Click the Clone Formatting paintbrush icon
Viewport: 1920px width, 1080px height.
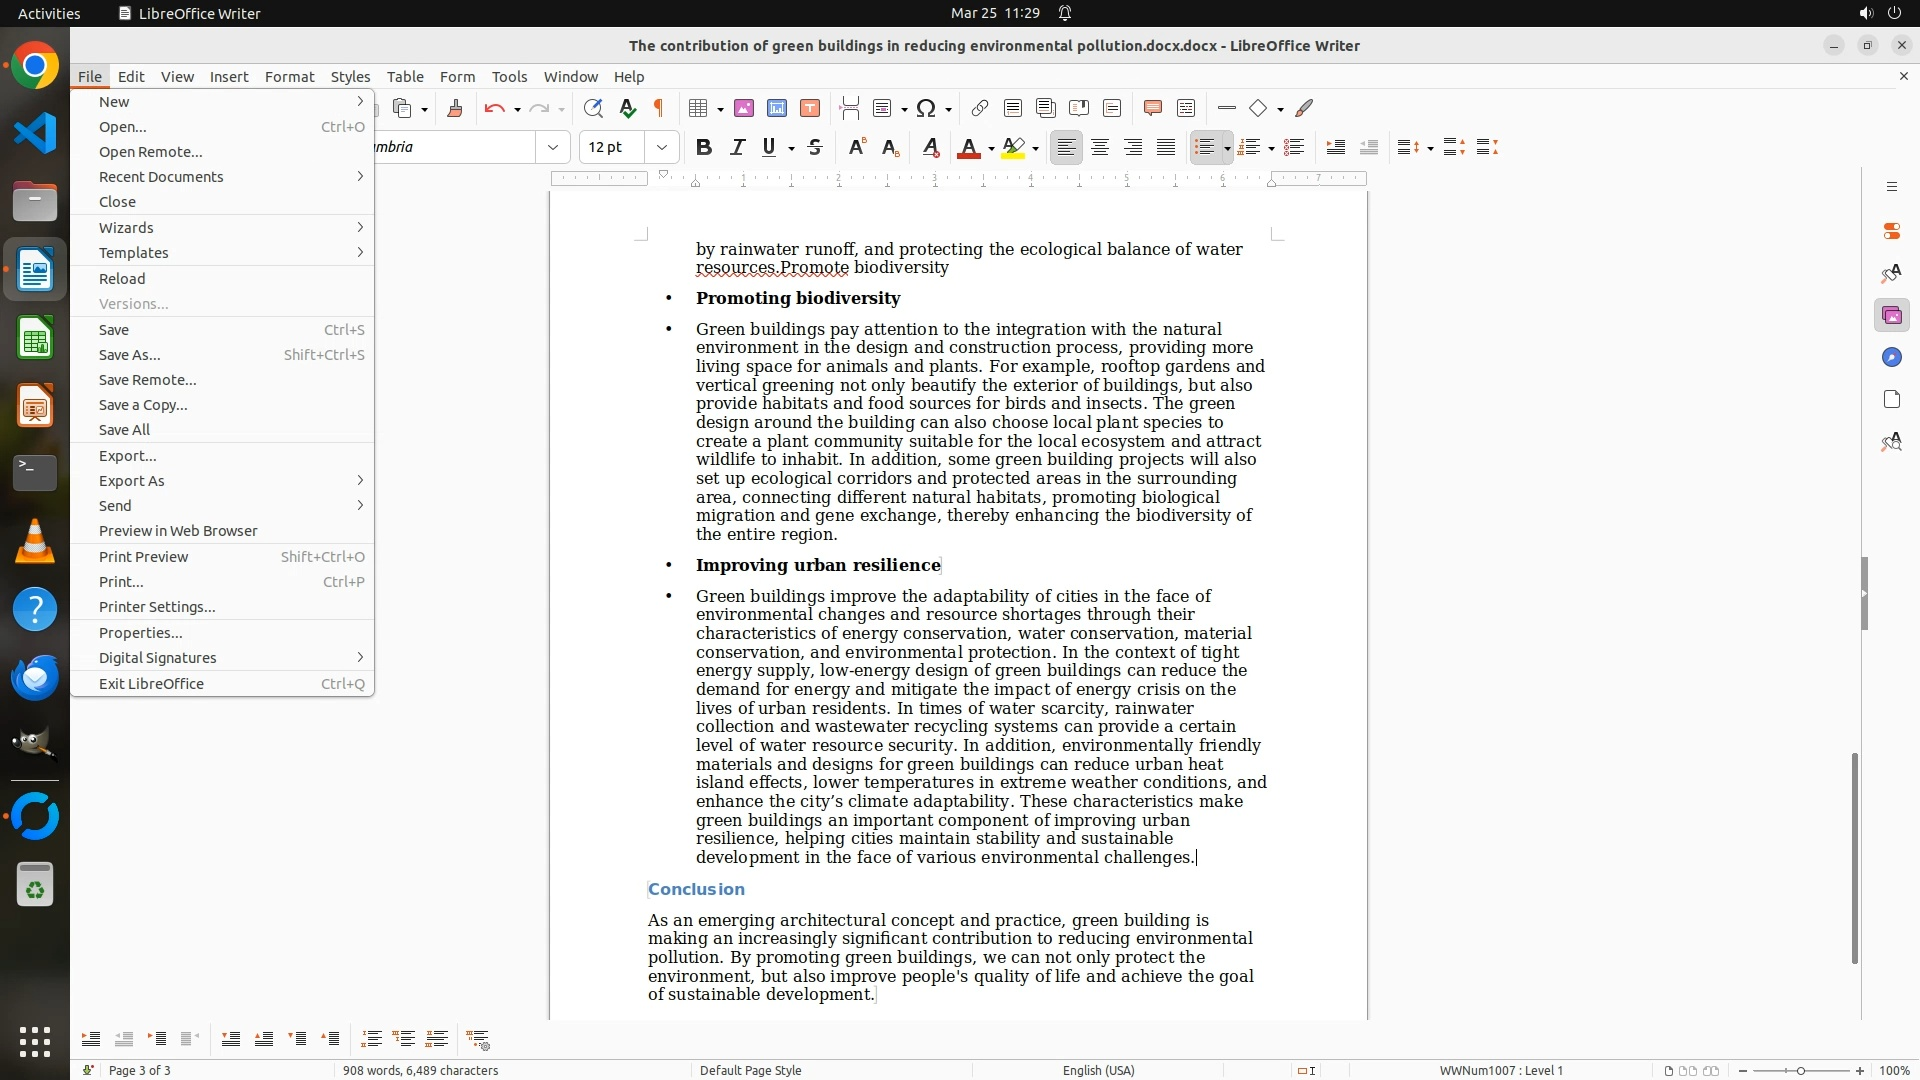coord(454,109)
